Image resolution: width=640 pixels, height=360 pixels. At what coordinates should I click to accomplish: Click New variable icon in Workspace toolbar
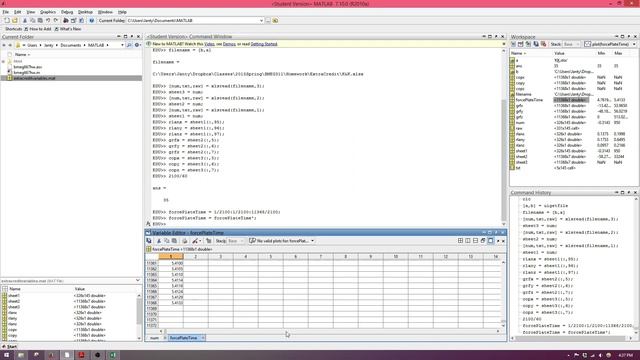513,44
